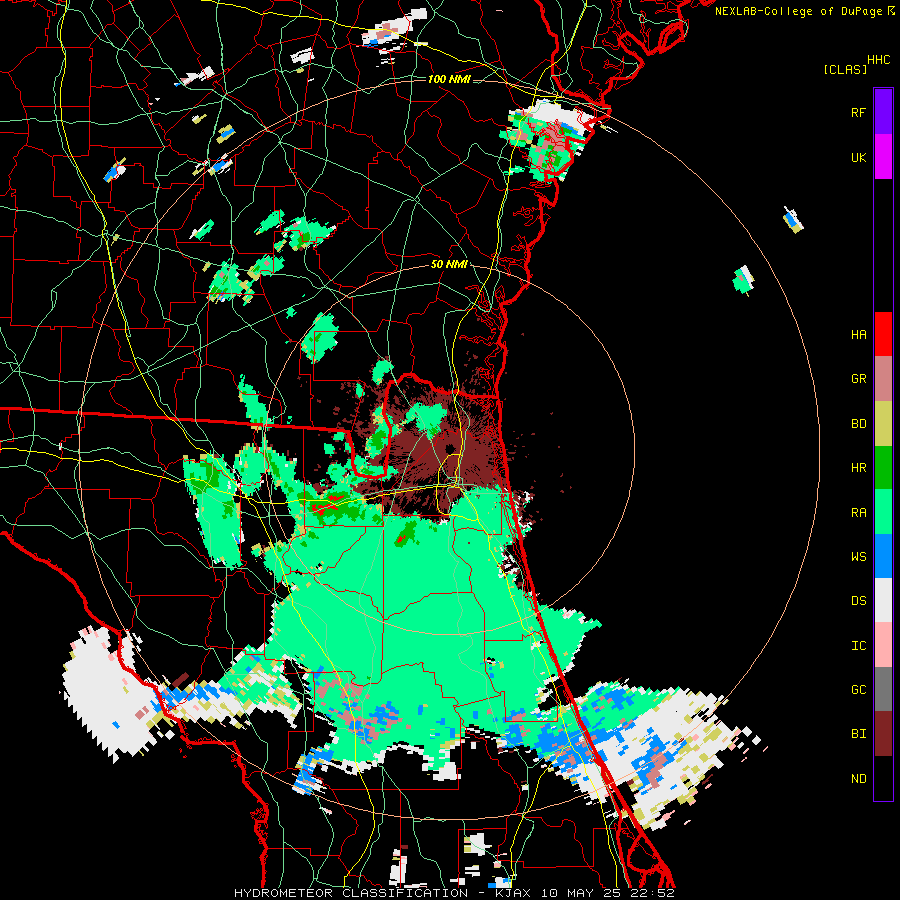This screenshot has width=900, height=900.
Task: Click the ND legend label
Action: point(859,779)
